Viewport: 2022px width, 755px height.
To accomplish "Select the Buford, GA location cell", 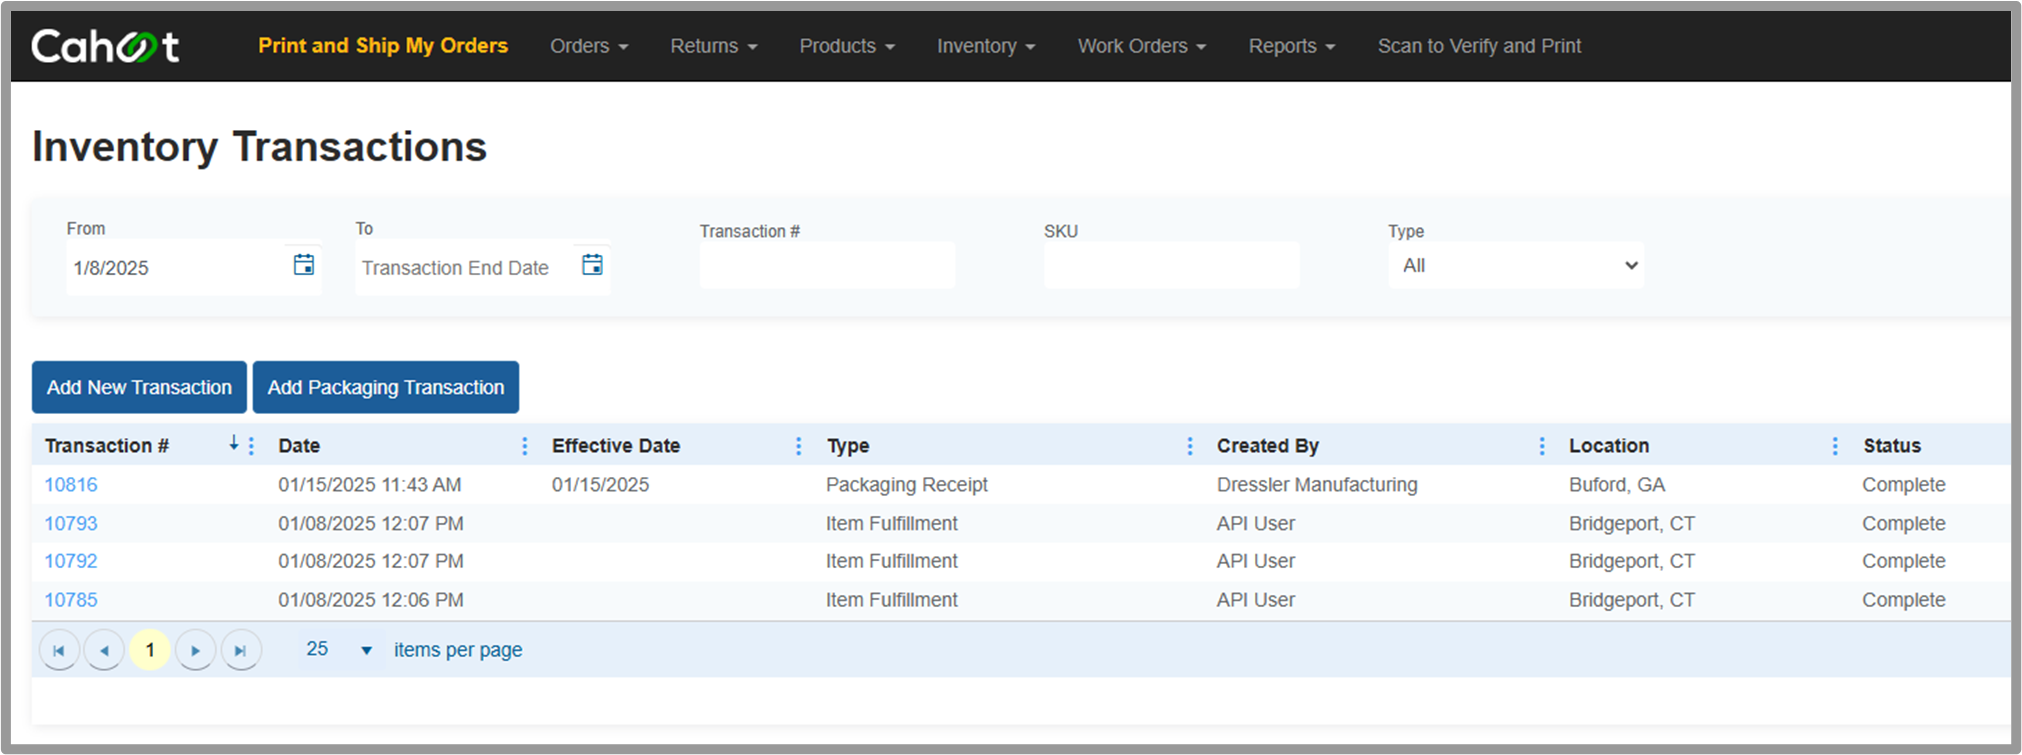I will click(1617, 485).
